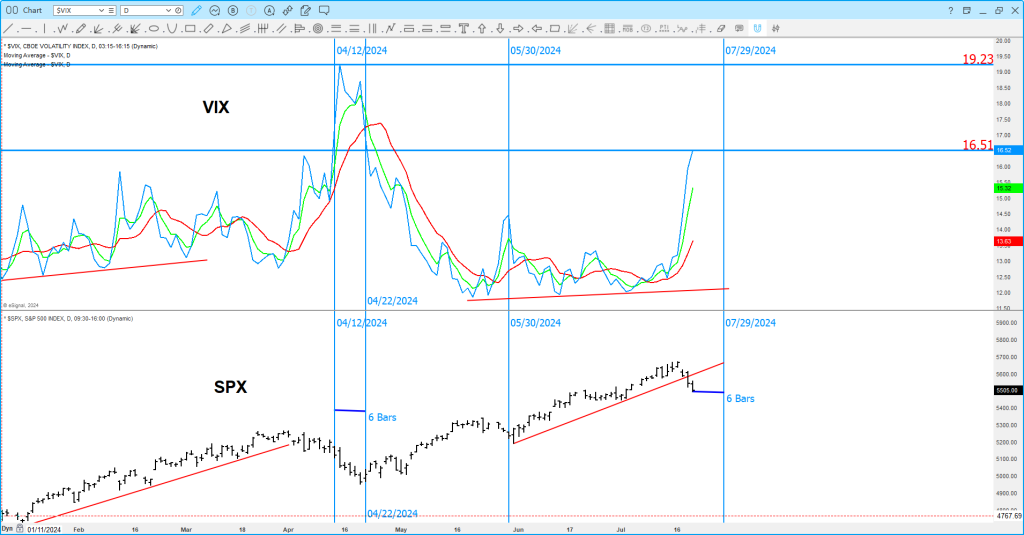The height and width of the screenshot is (535, 1024).
Task: Select the trend line drawing tool
Action: pyautogui.click(x=8, y=29)
